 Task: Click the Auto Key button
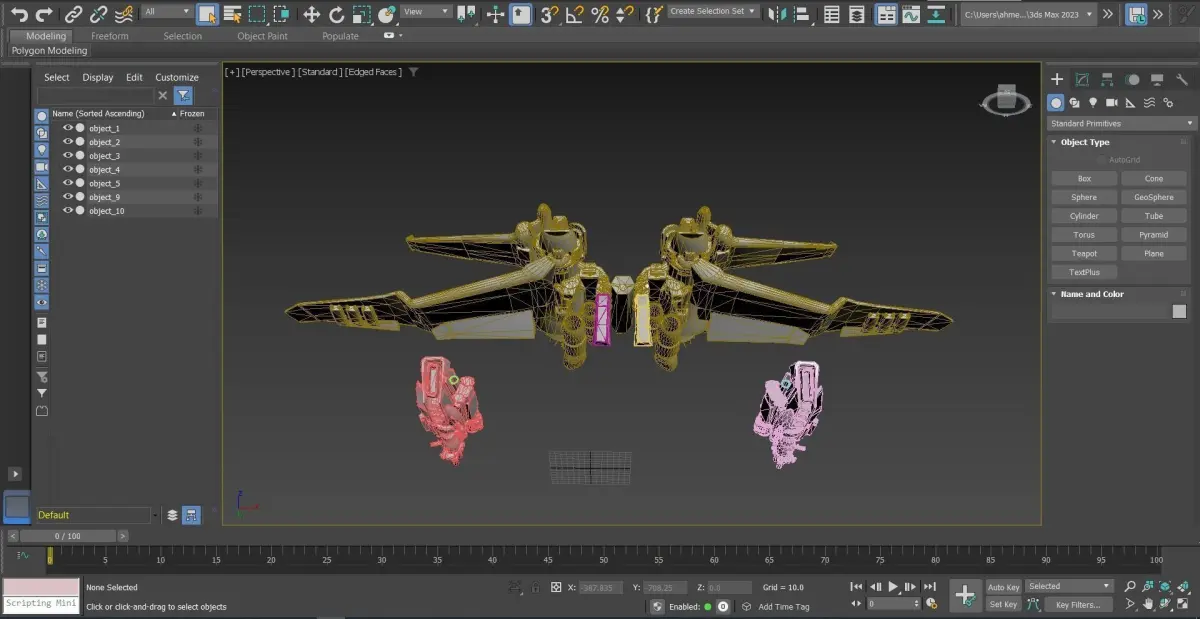point(1004,587)
